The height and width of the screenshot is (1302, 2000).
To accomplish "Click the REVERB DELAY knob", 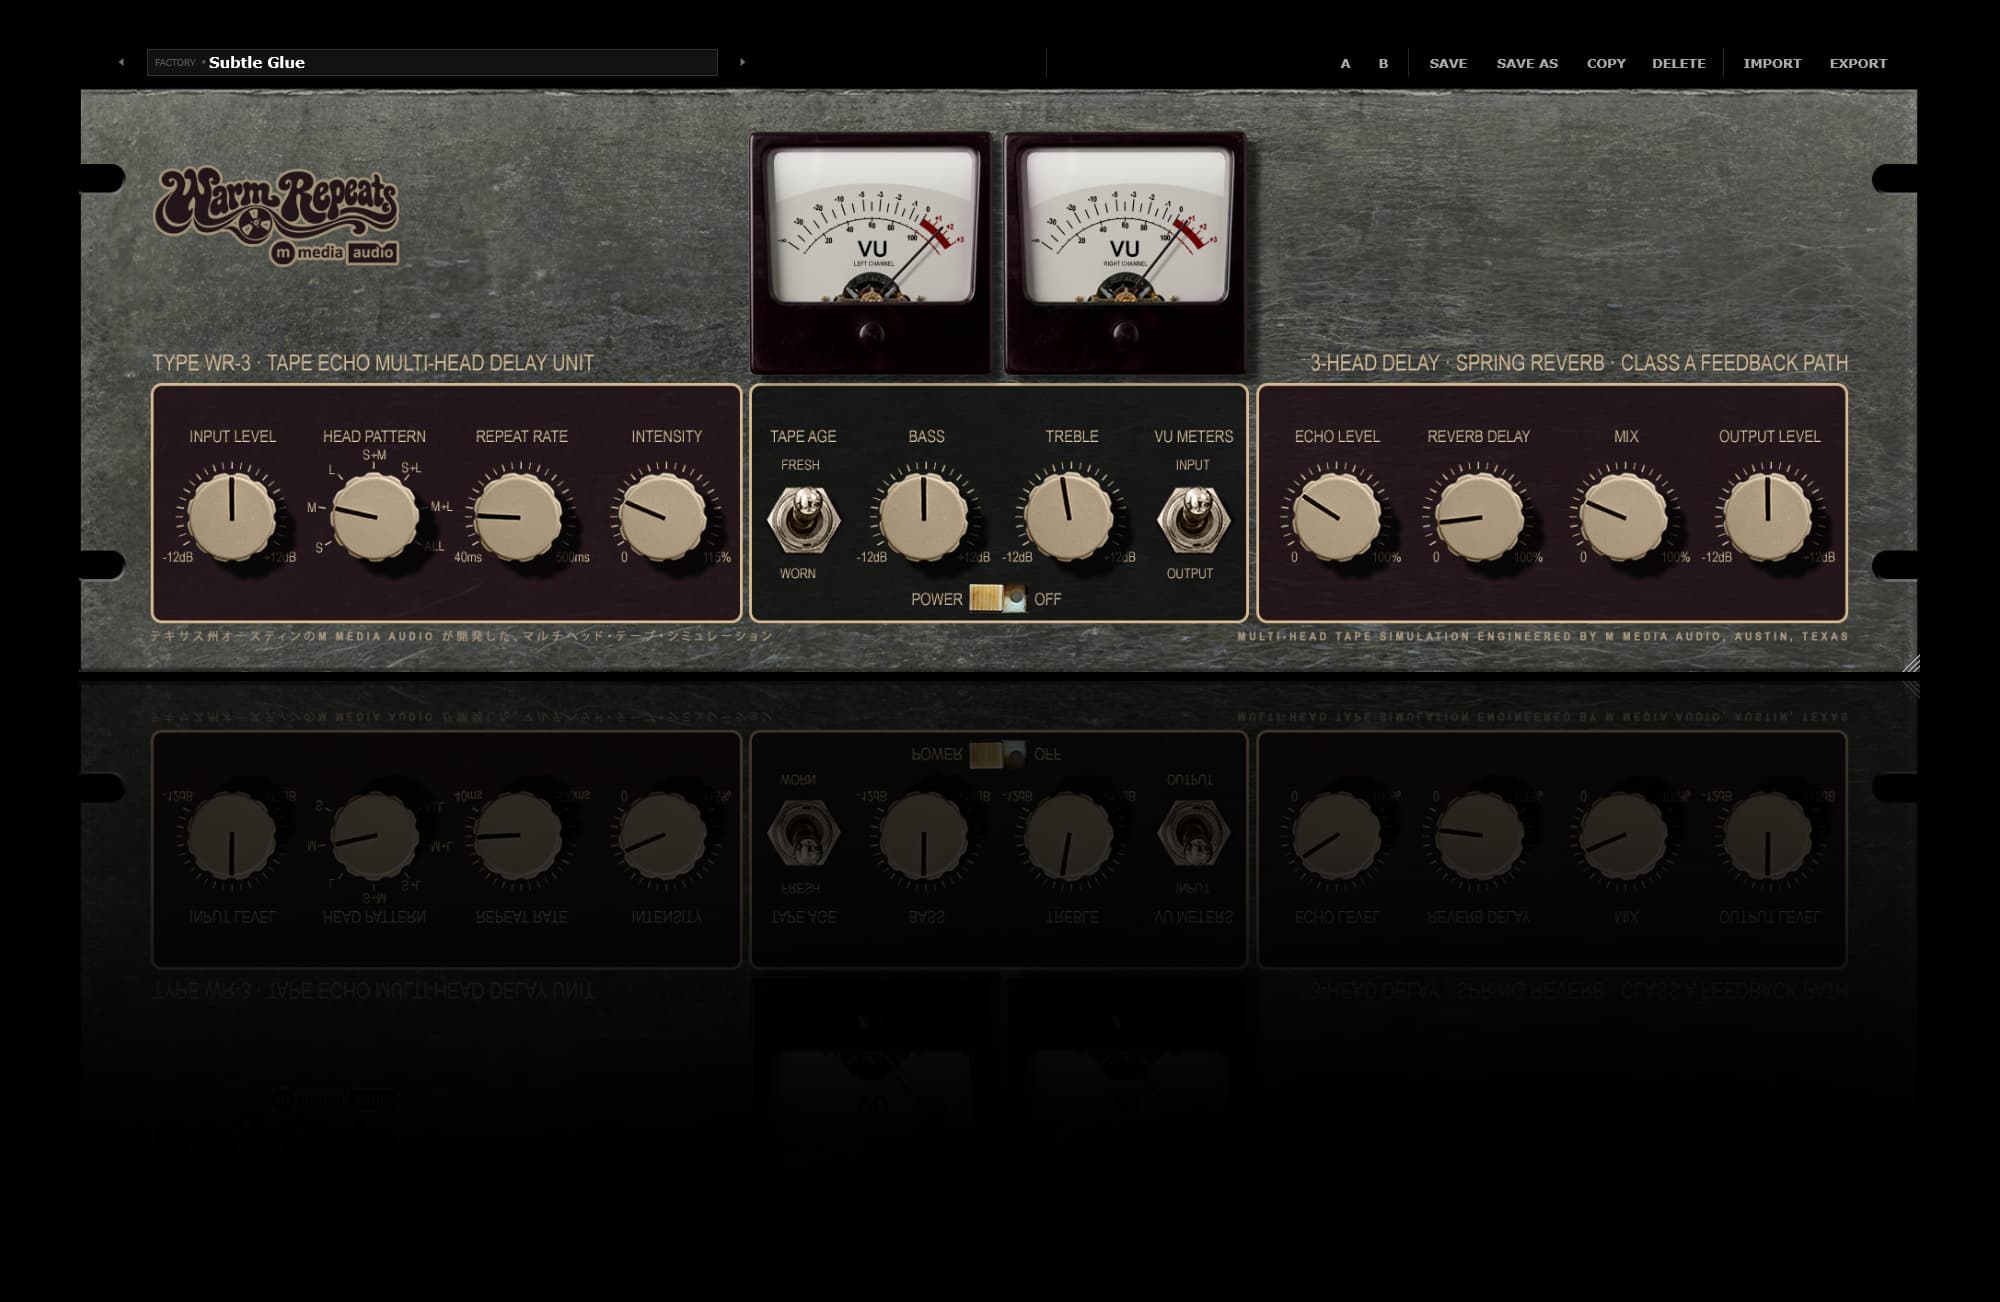I will click(1479, 516).
